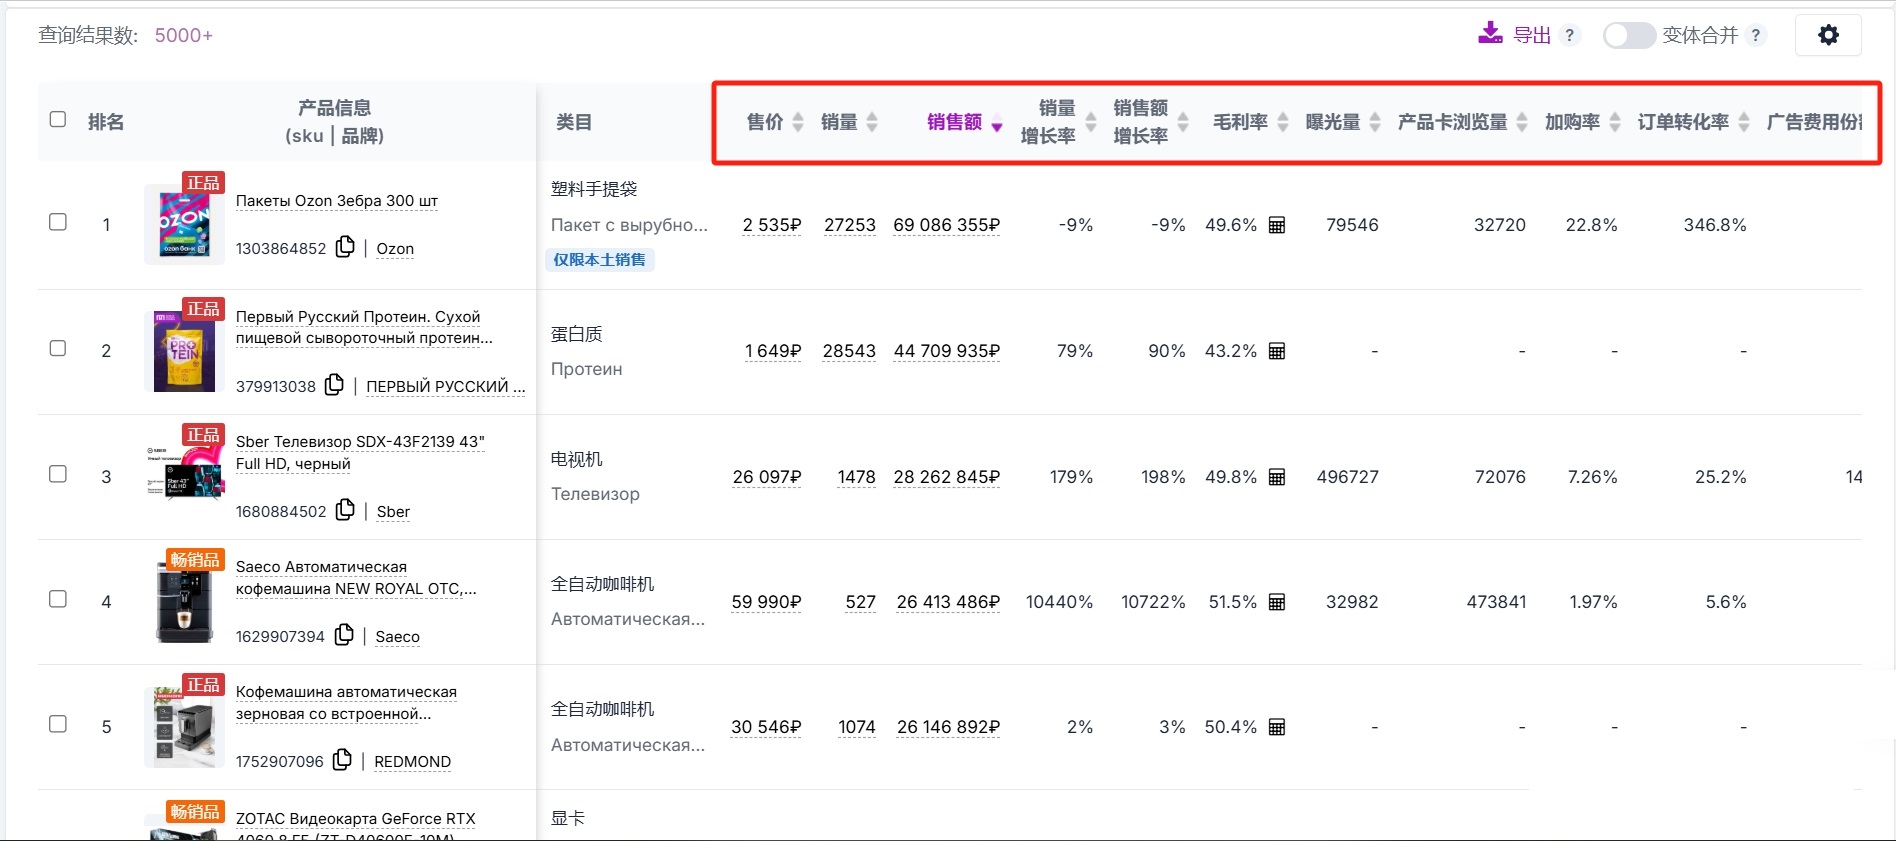Select checkbox for rank 3 row
1896x841 pixels.
(58, 474)
